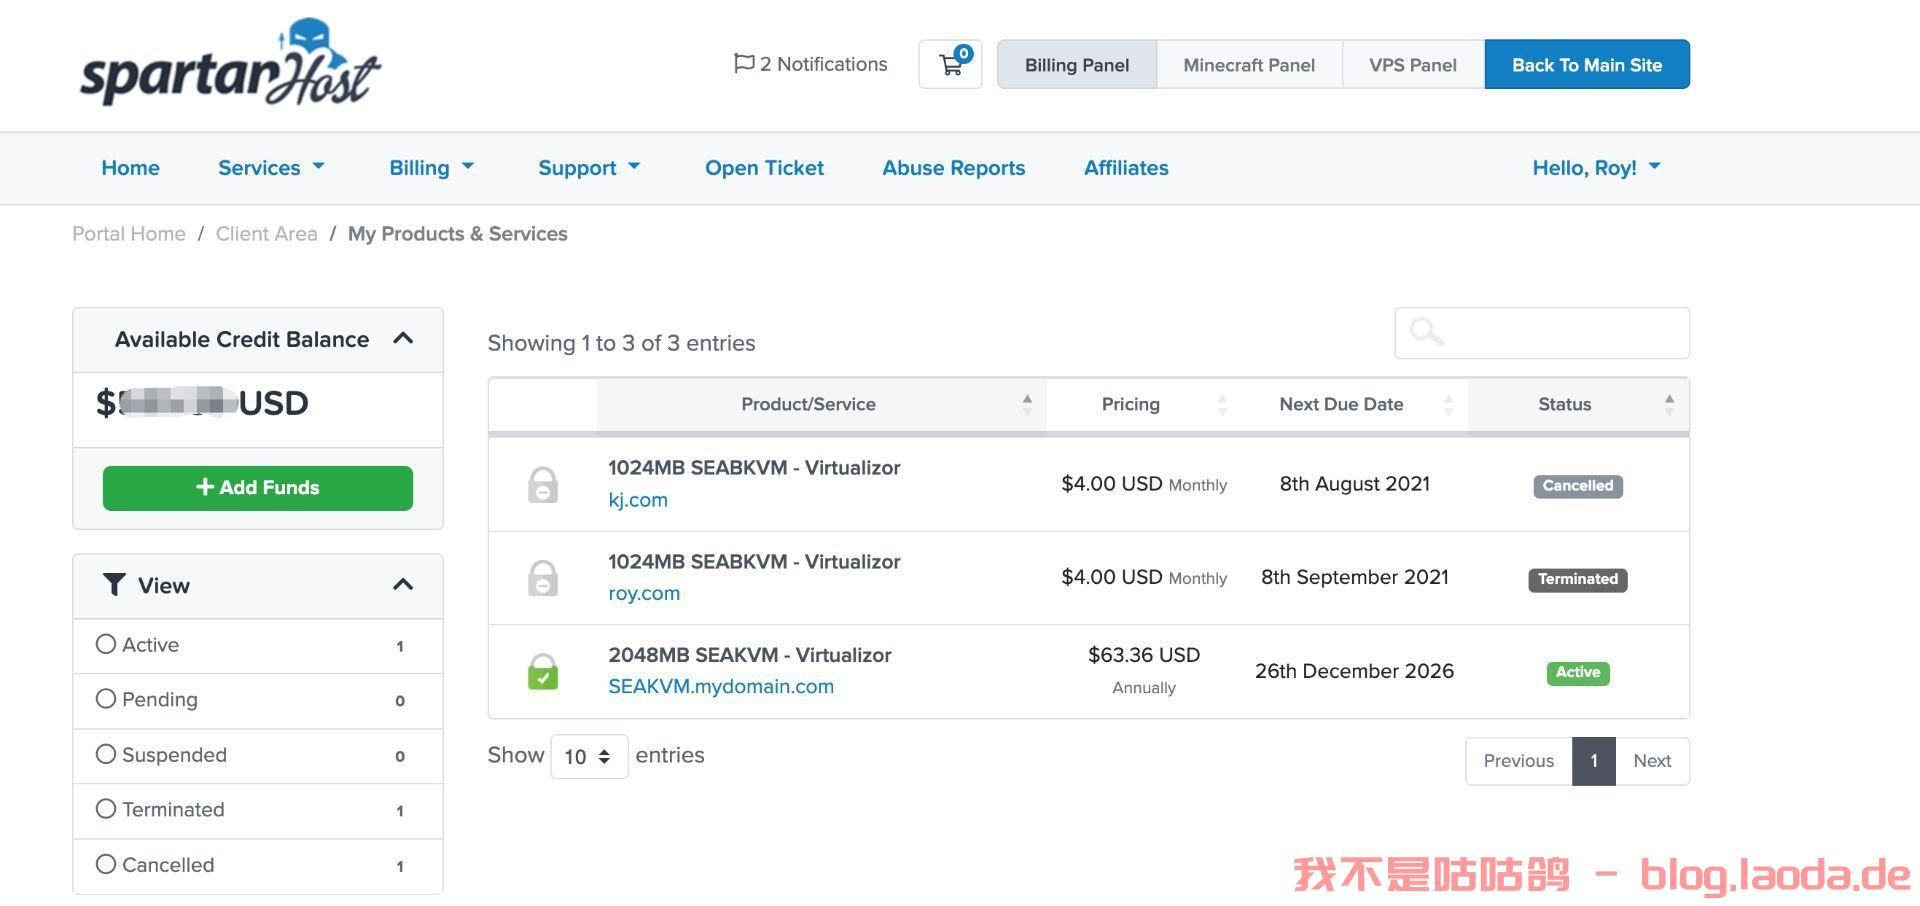This screenshot has width=1920, height=906.
Task: Click the Back To Main Site button
Action: 1587,65
